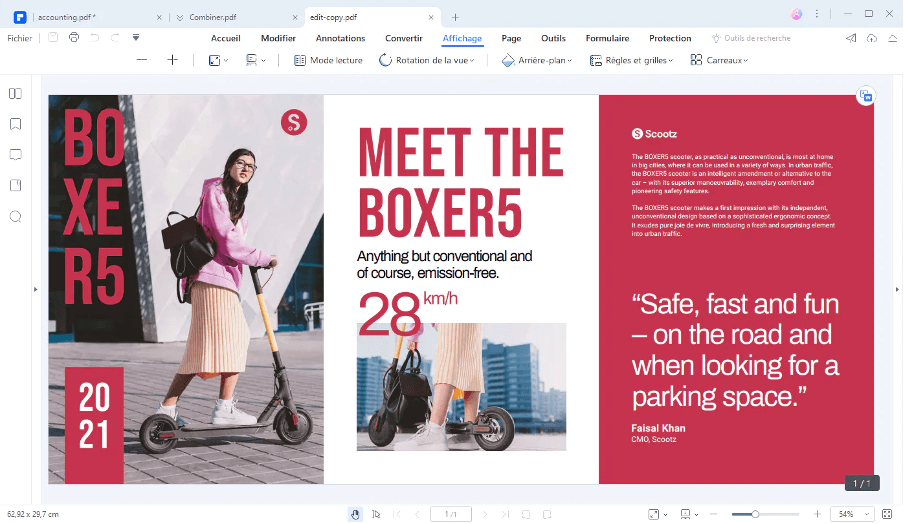Open the comments panel icon
904x524 pixels.
[15, 155]
